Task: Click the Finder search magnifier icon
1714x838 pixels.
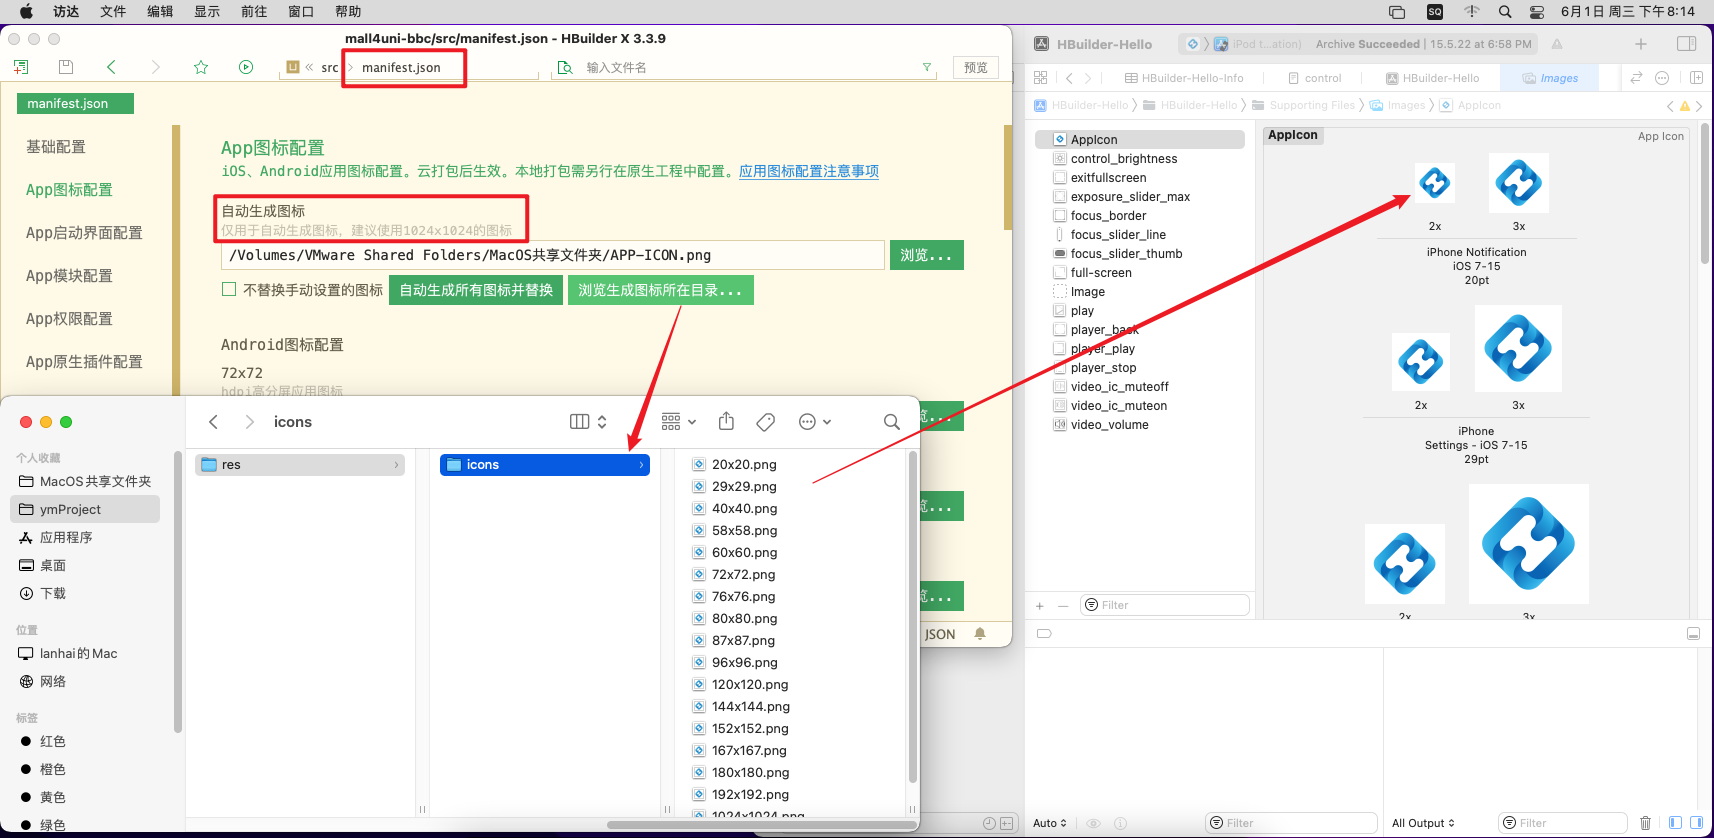Action: (x=891, y=422)
